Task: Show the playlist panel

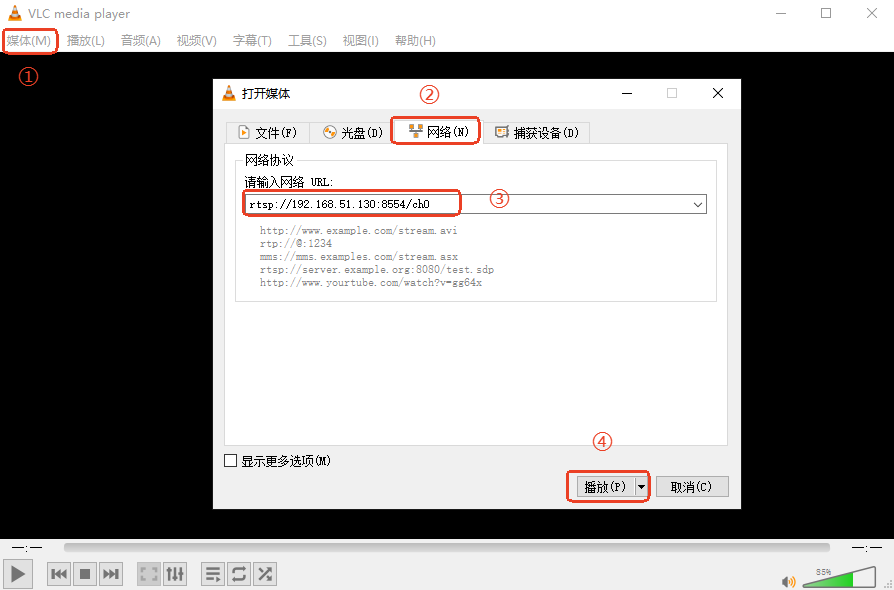Action: [213, 573]
